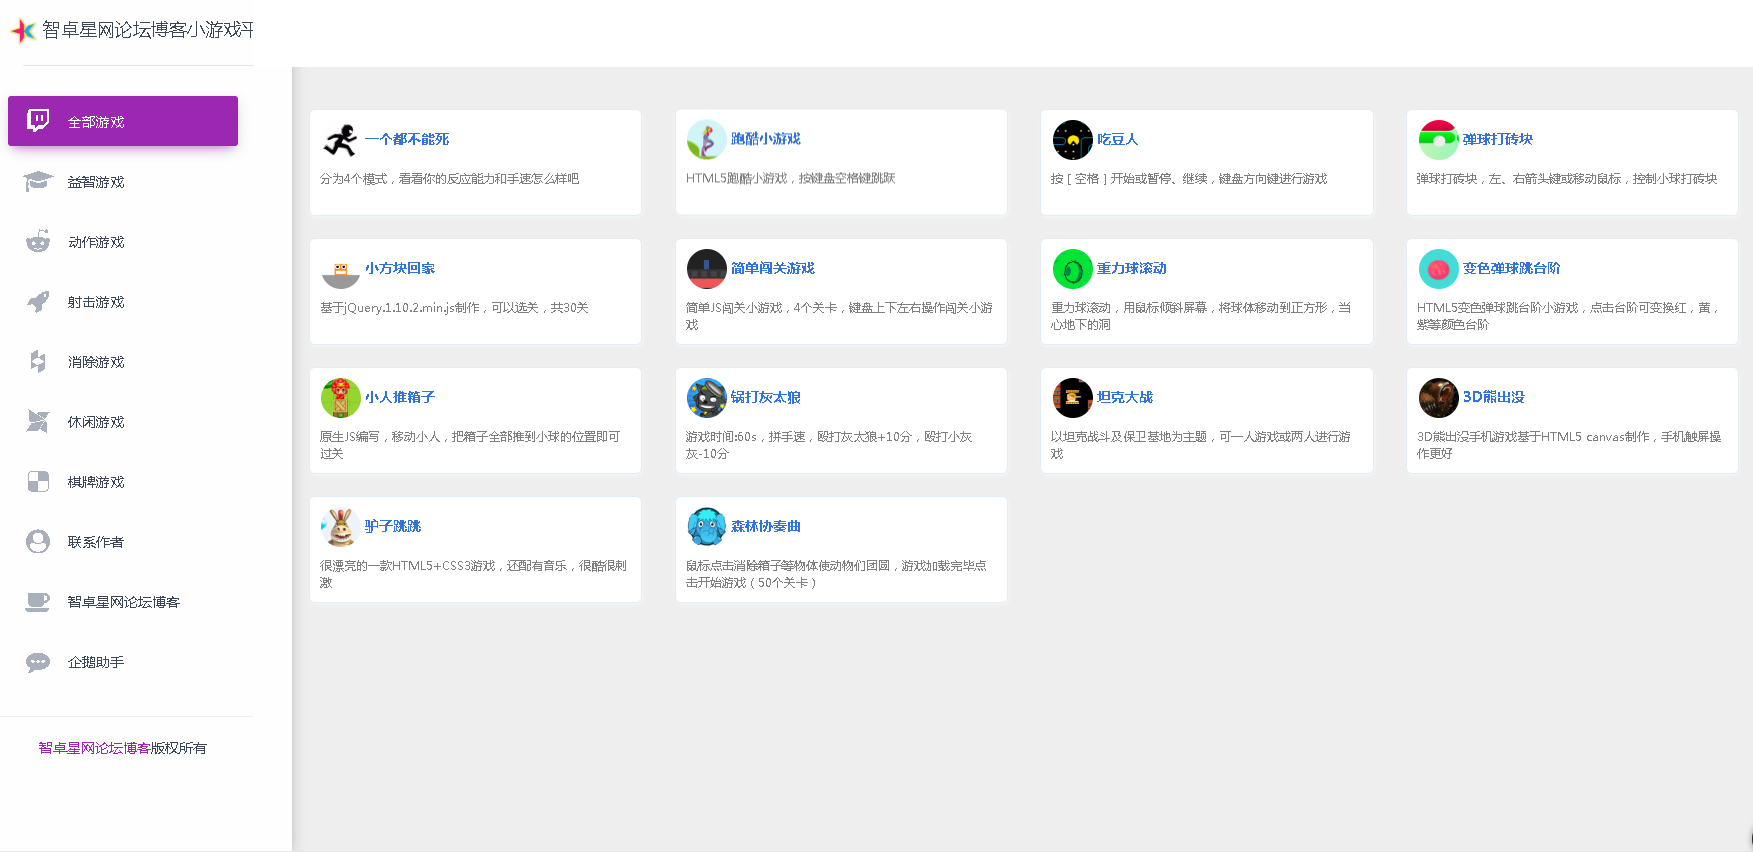Click the running stickman game icon

(x=340, y=140)
